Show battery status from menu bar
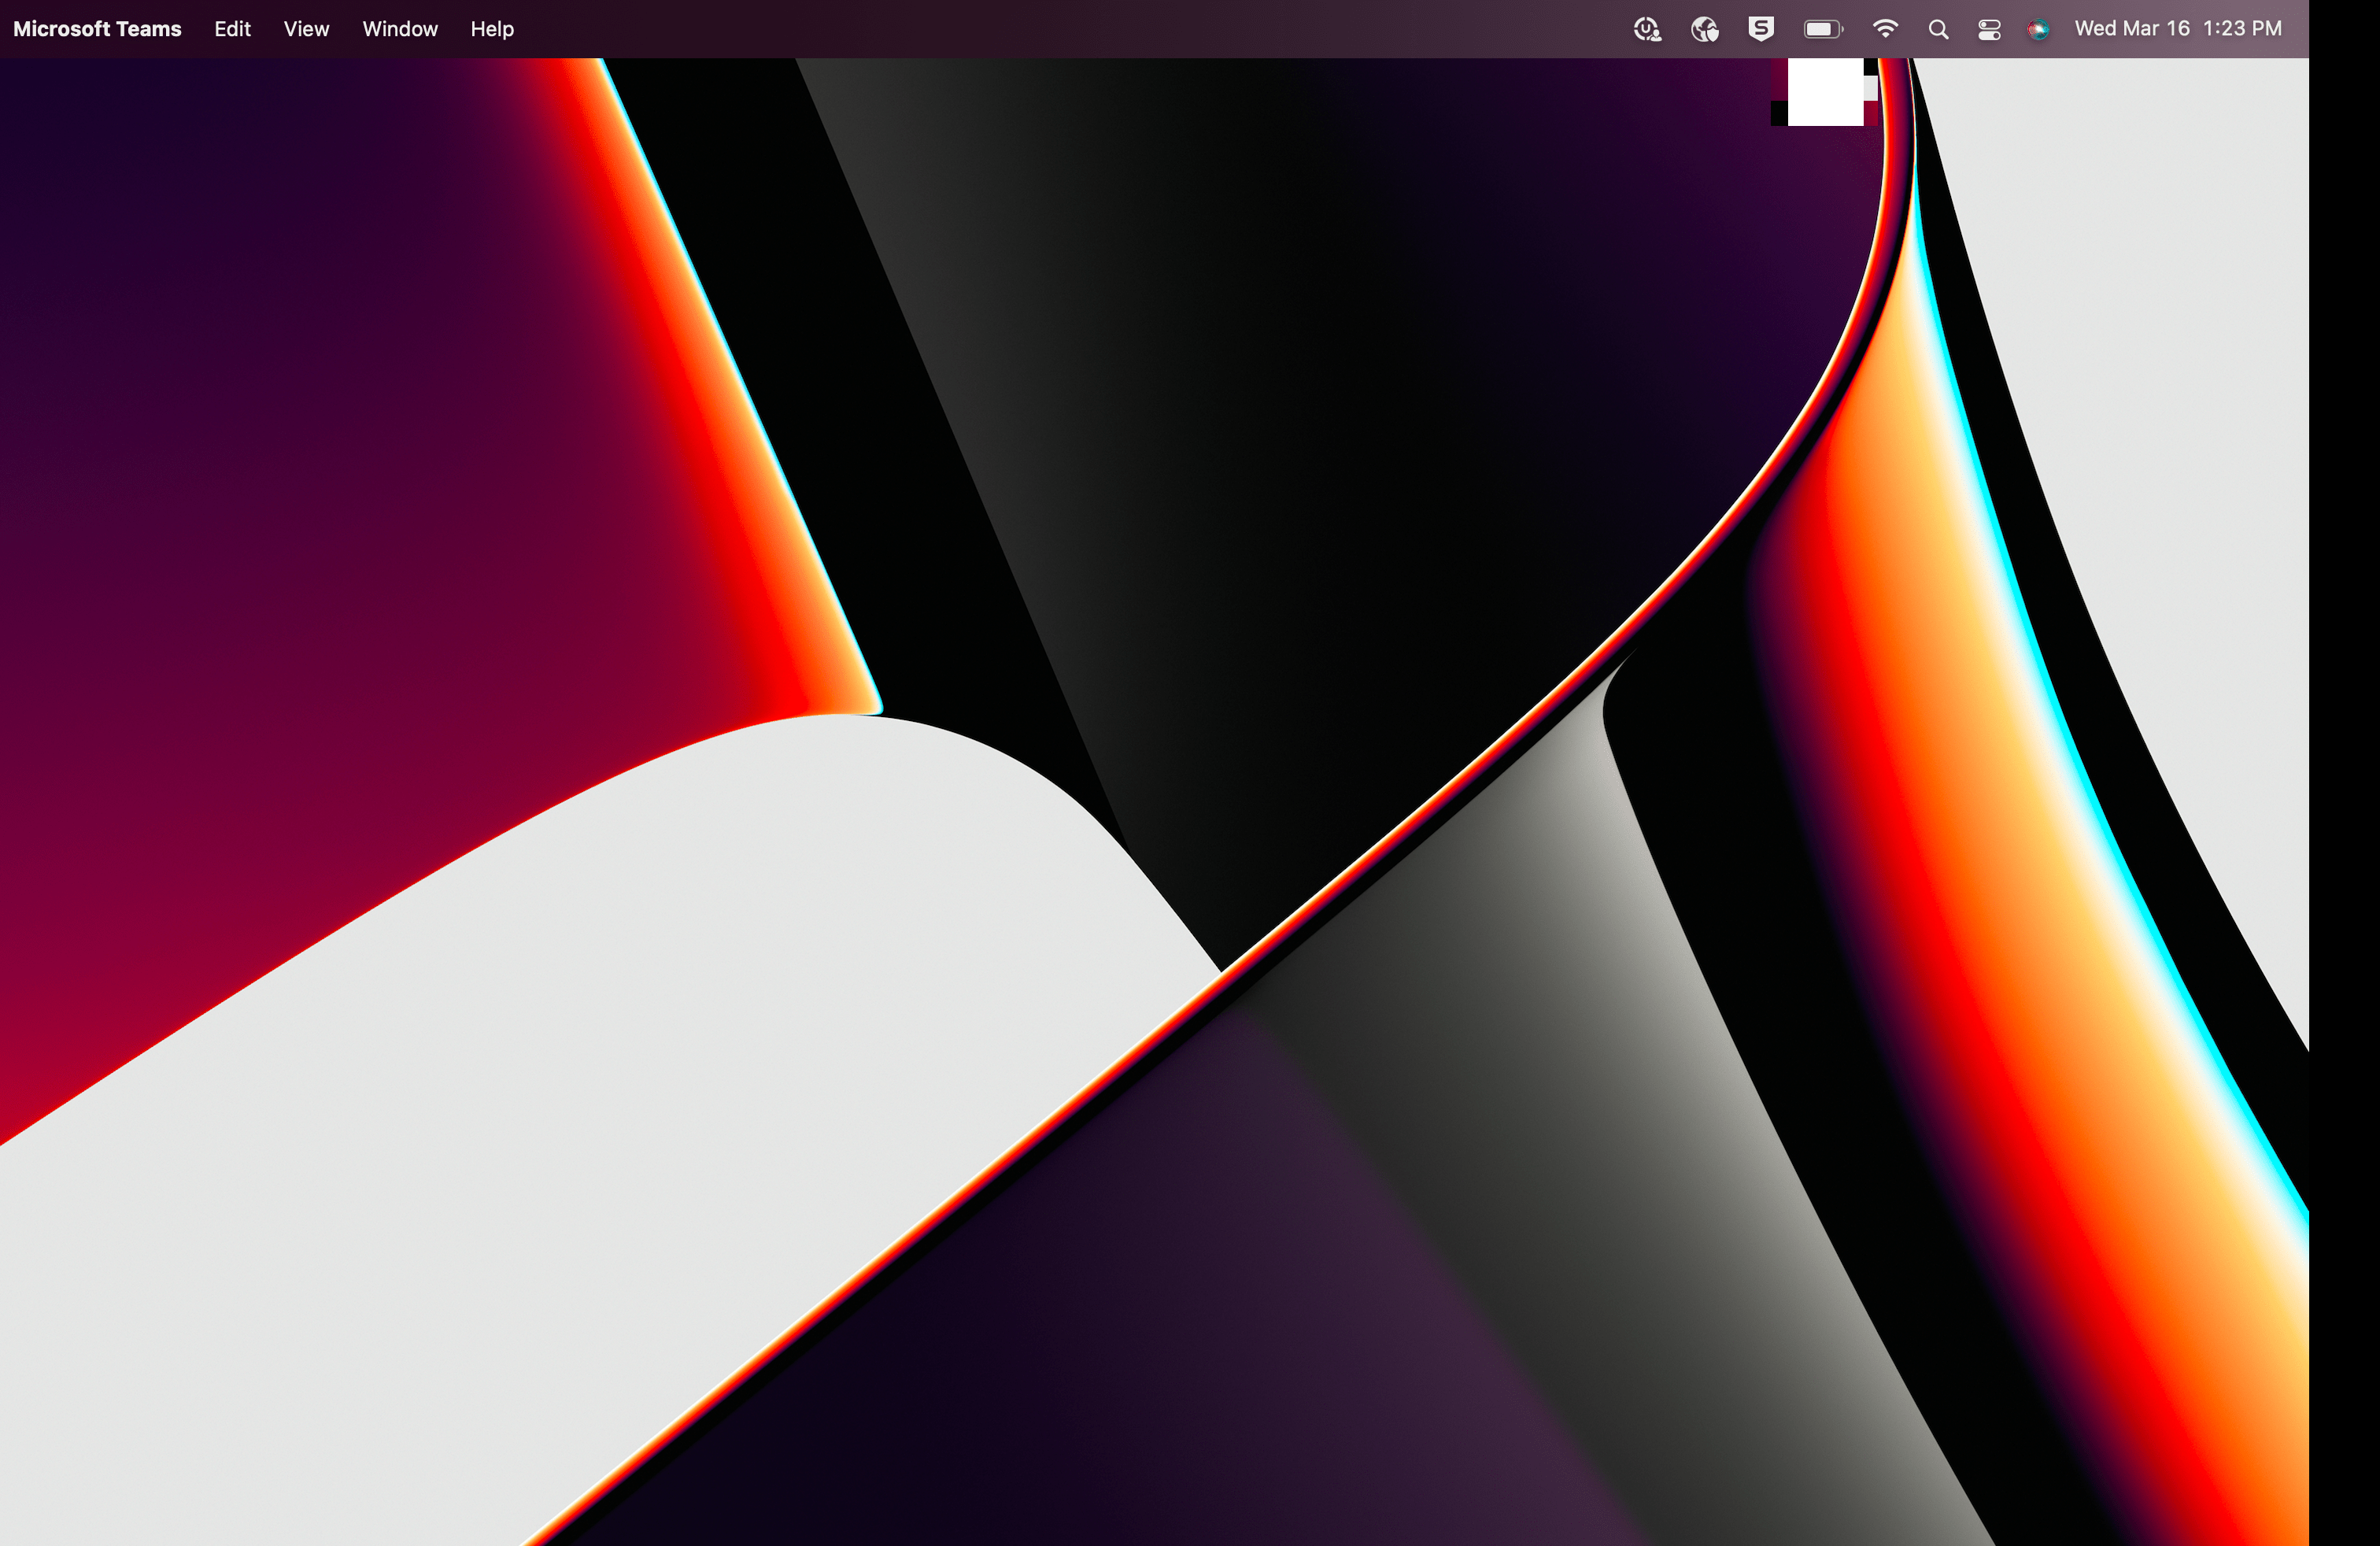 (x=1823, y=29)
